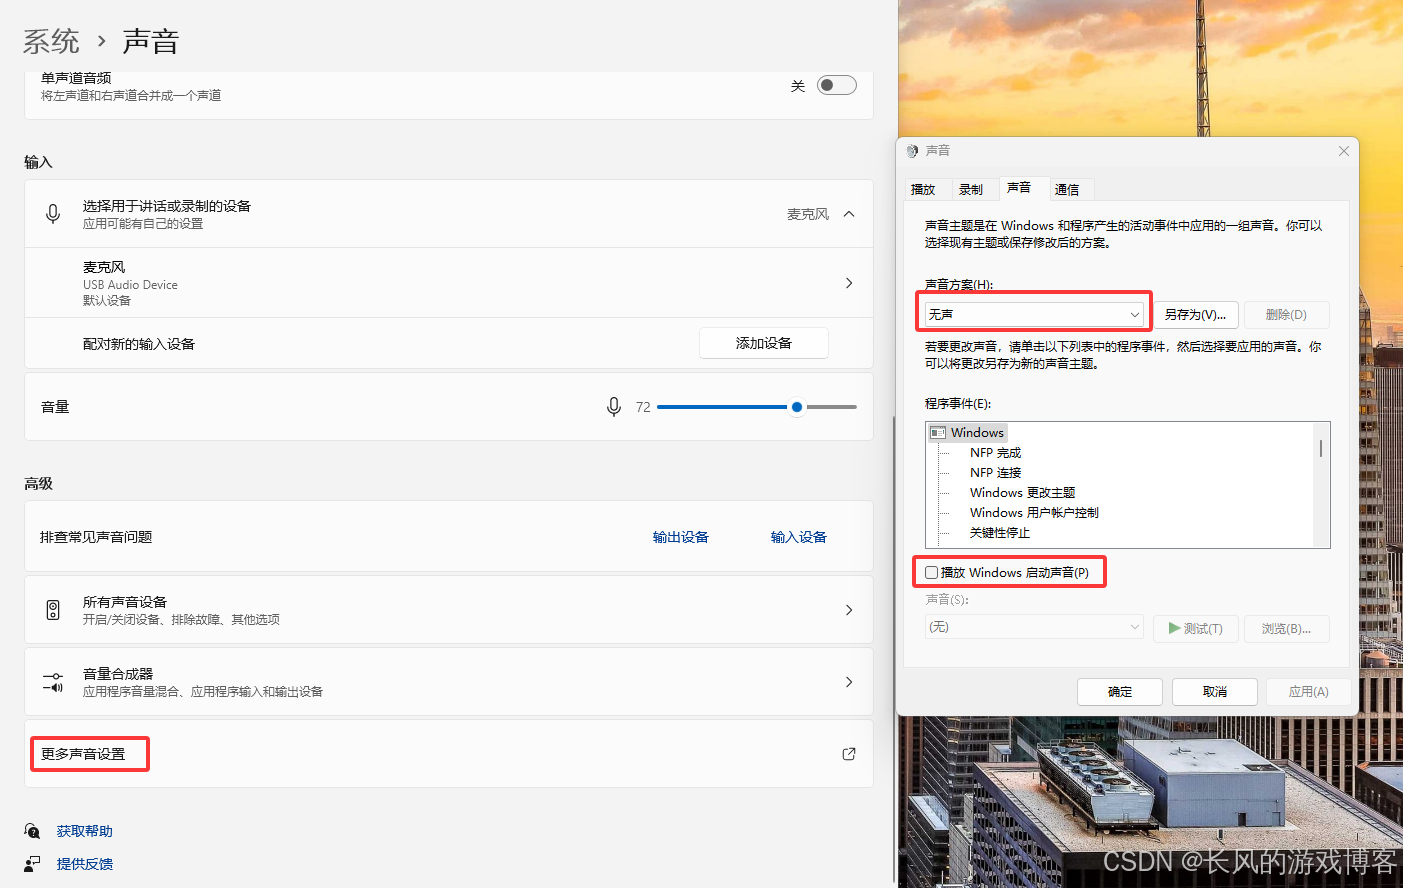
Task: Open 音量合成器 settings row
Action: point(449,682)
